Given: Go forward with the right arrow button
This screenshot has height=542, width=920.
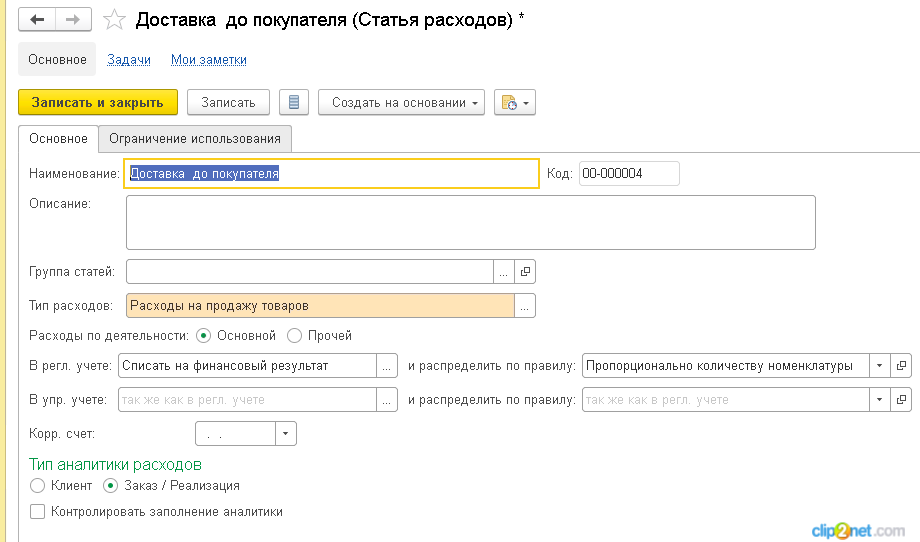Looking at the screenshot, I should click(73, 19).
